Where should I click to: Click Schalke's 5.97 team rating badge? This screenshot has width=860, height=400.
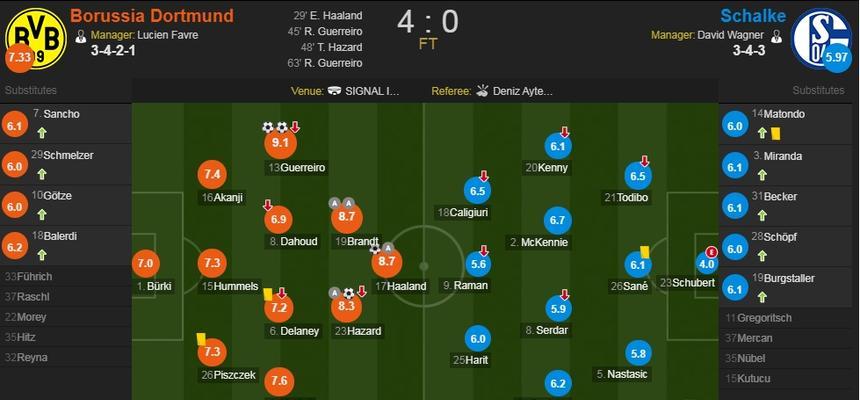click(837, 57)
